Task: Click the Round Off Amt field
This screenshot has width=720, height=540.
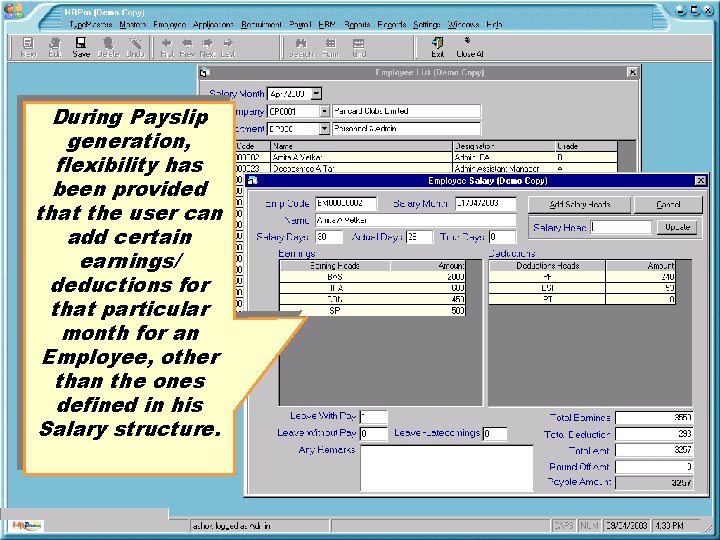Action: pyautogui.click(x=654, y=467)
